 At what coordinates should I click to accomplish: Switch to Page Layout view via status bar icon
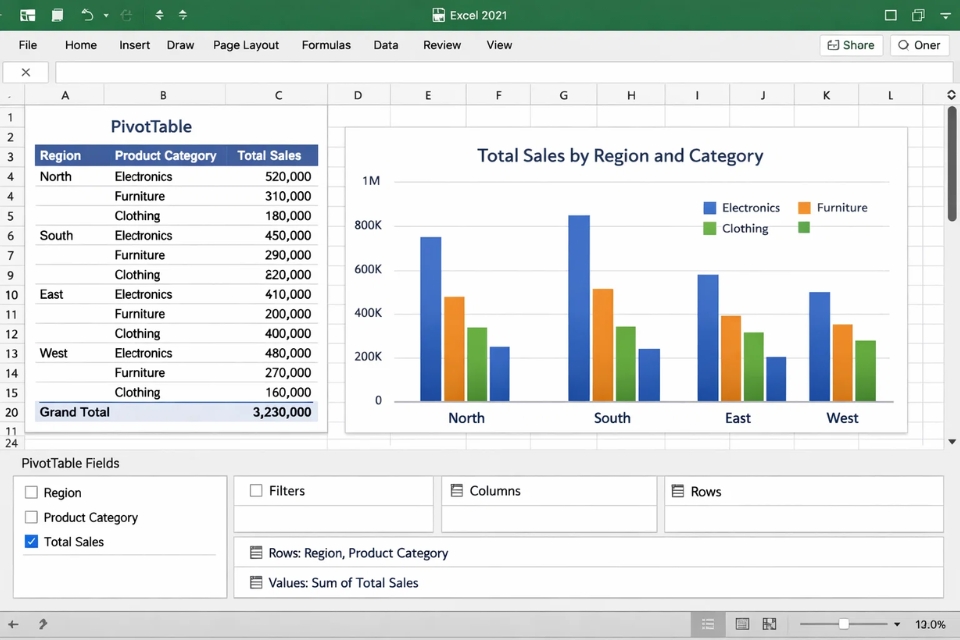click(743, 623)
